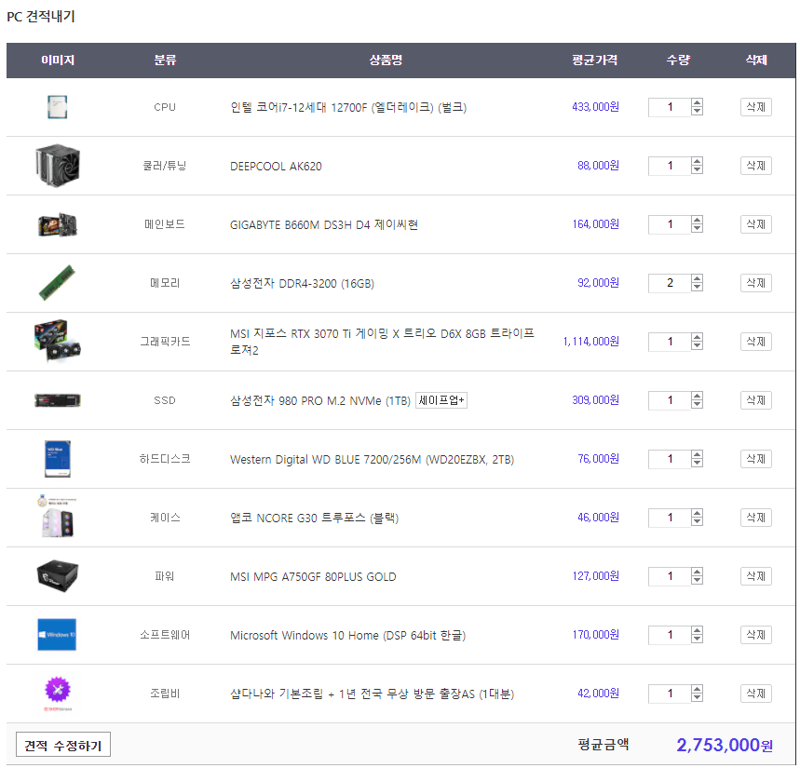Click the 433,000원 CPU price
800x768 pixels.
click(x=595, y=107)
